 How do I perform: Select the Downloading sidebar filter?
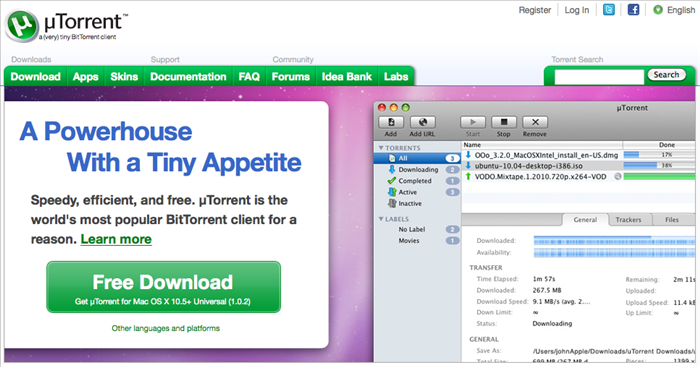tap(417, 170)
